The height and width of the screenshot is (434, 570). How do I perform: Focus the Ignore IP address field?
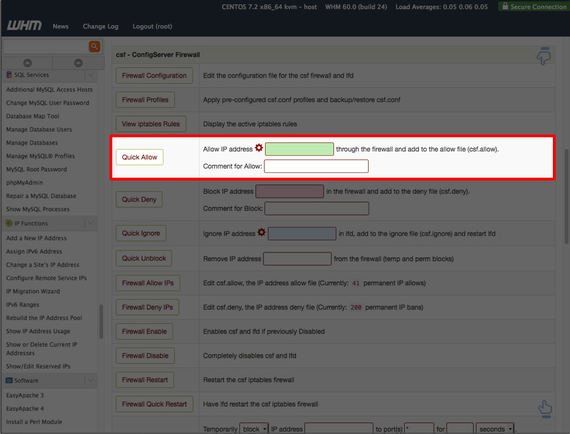tap(302, 233)
